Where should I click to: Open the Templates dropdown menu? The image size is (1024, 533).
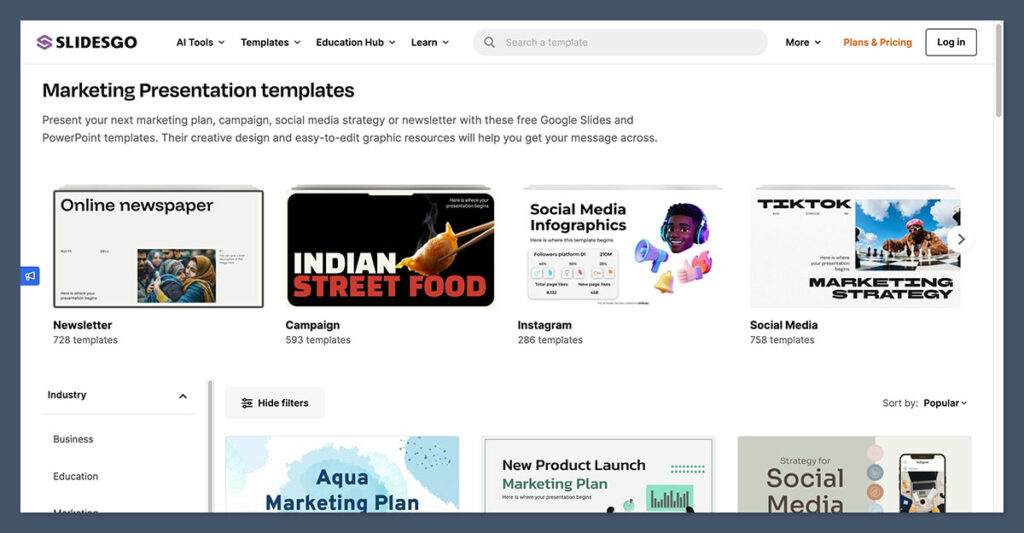click(270, 42)
